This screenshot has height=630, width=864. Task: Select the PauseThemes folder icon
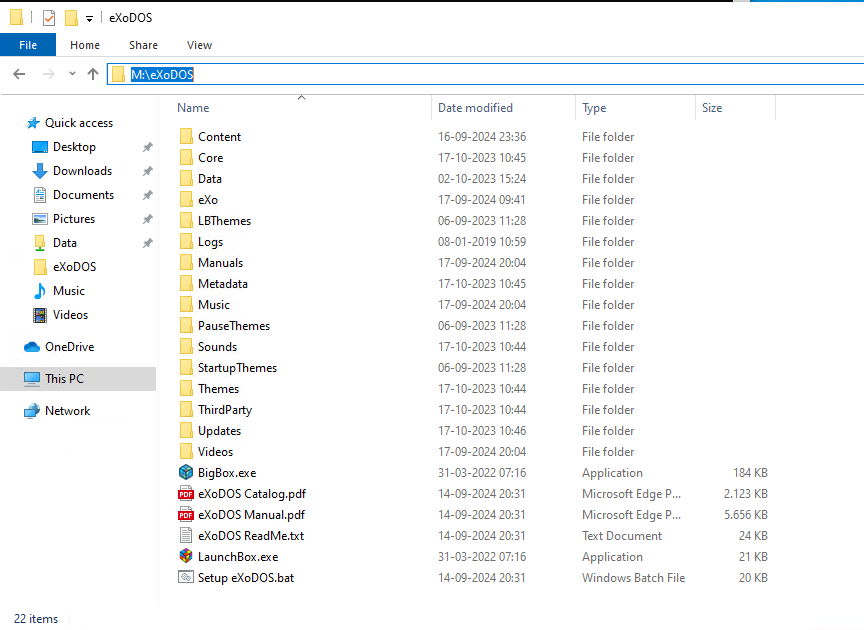coord(186,325)
